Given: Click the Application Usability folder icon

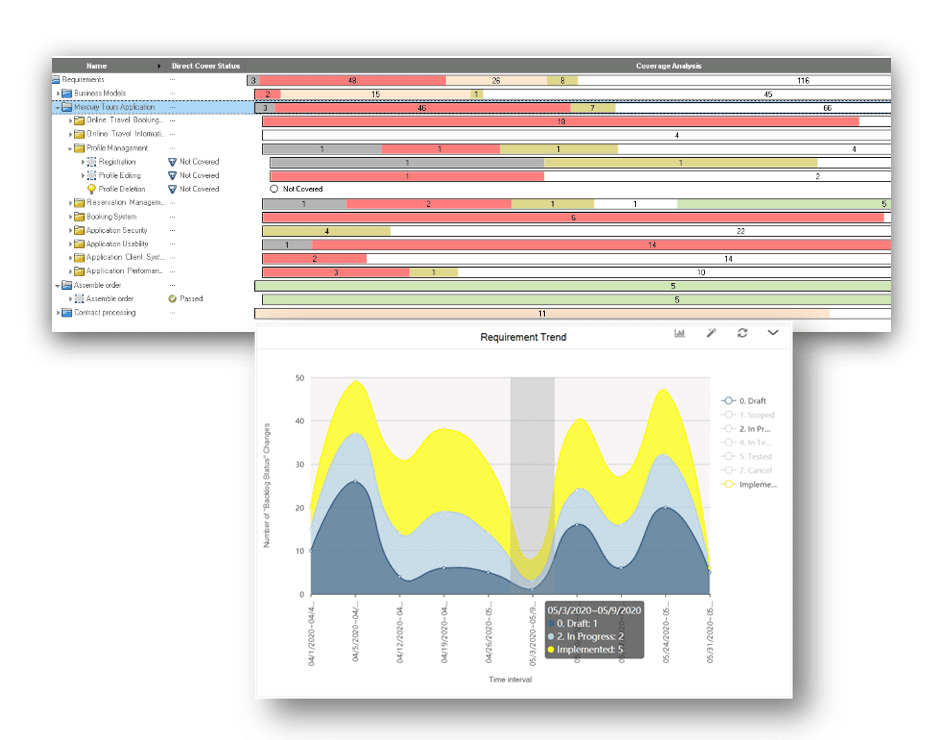Looking at the screenshot, I should (x=79, y=244).
